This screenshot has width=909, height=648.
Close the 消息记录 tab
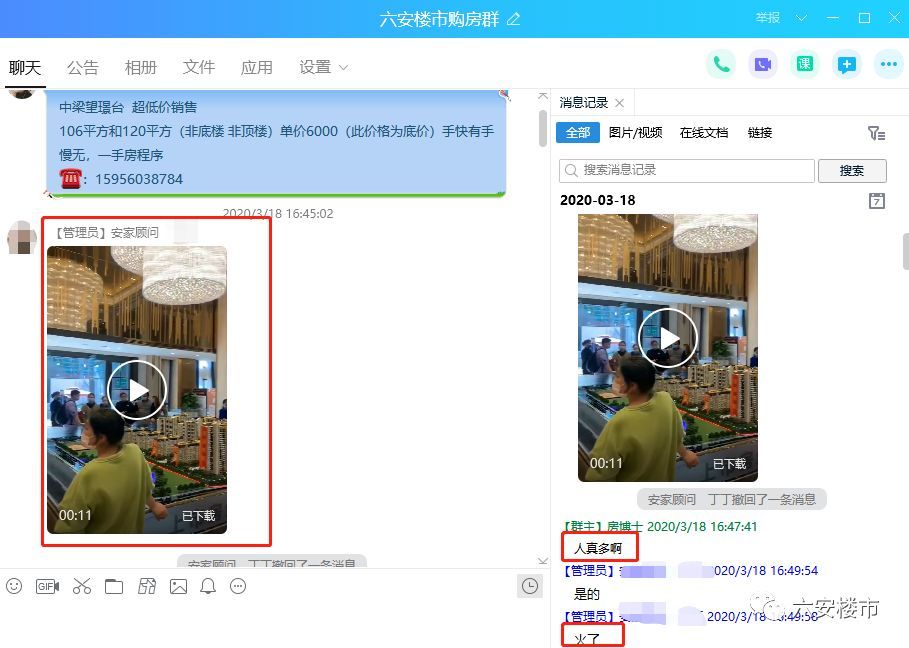point(619,103)
